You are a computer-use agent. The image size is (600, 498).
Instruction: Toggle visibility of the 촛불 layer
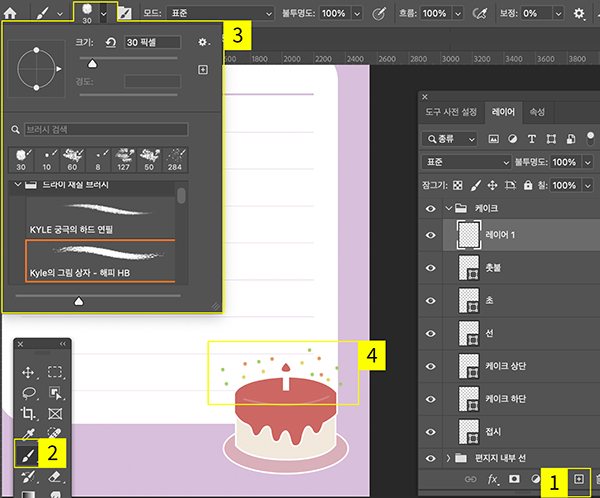[x=431, y=268]
